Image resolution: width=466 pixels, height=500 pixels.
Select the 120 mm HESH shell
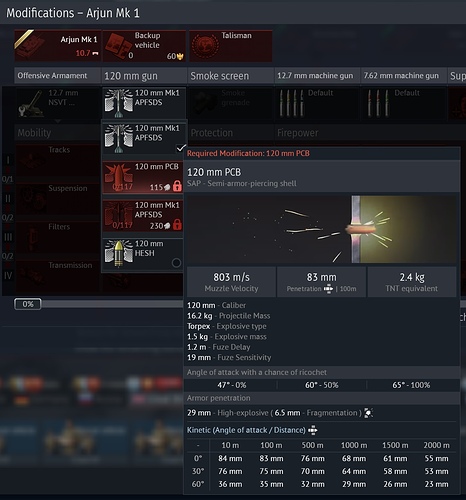coord(143,254)
